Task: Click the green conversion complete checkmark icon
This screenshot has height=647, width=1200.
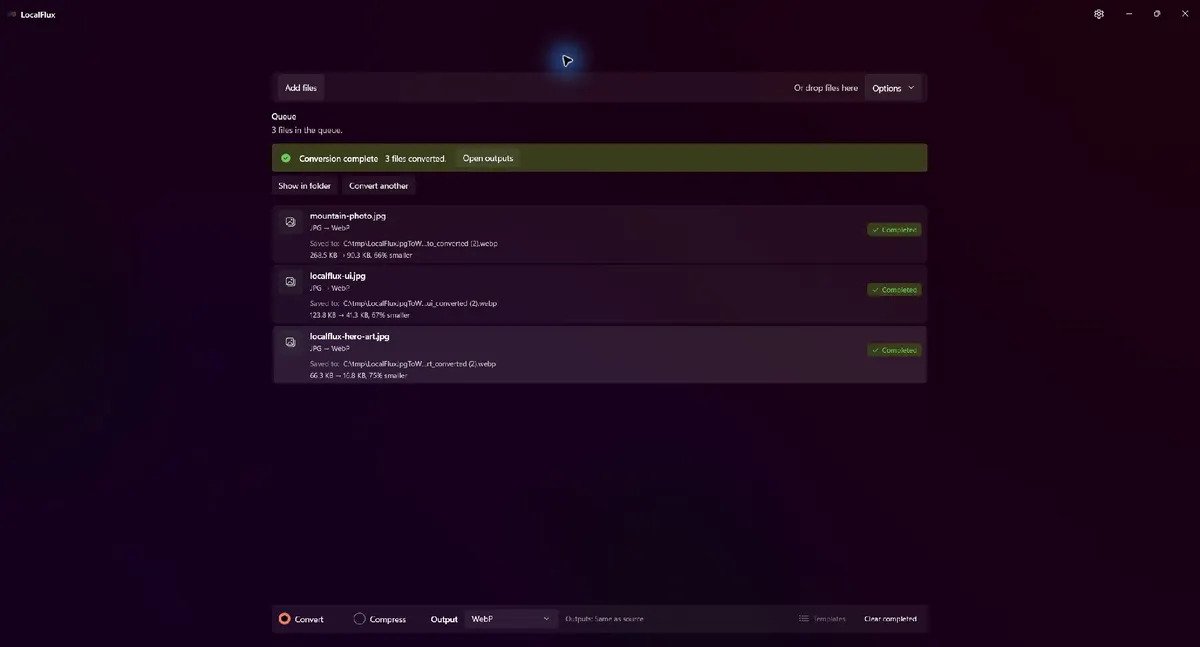Action: pos(286,158)
